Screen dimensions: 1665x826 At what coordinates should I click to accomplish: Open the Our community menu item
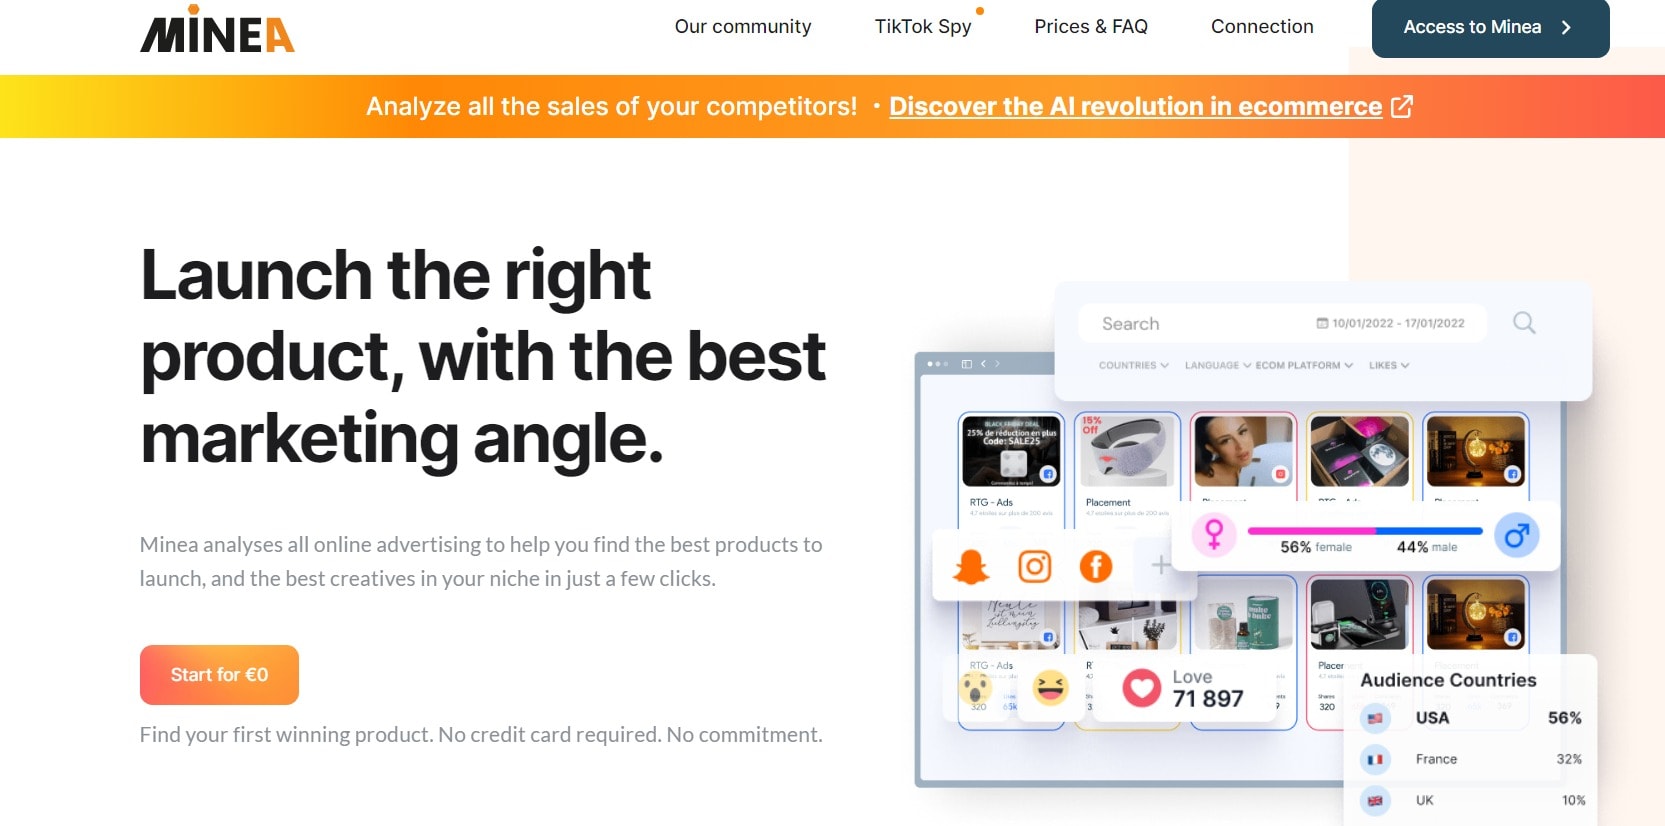point(743,27)
